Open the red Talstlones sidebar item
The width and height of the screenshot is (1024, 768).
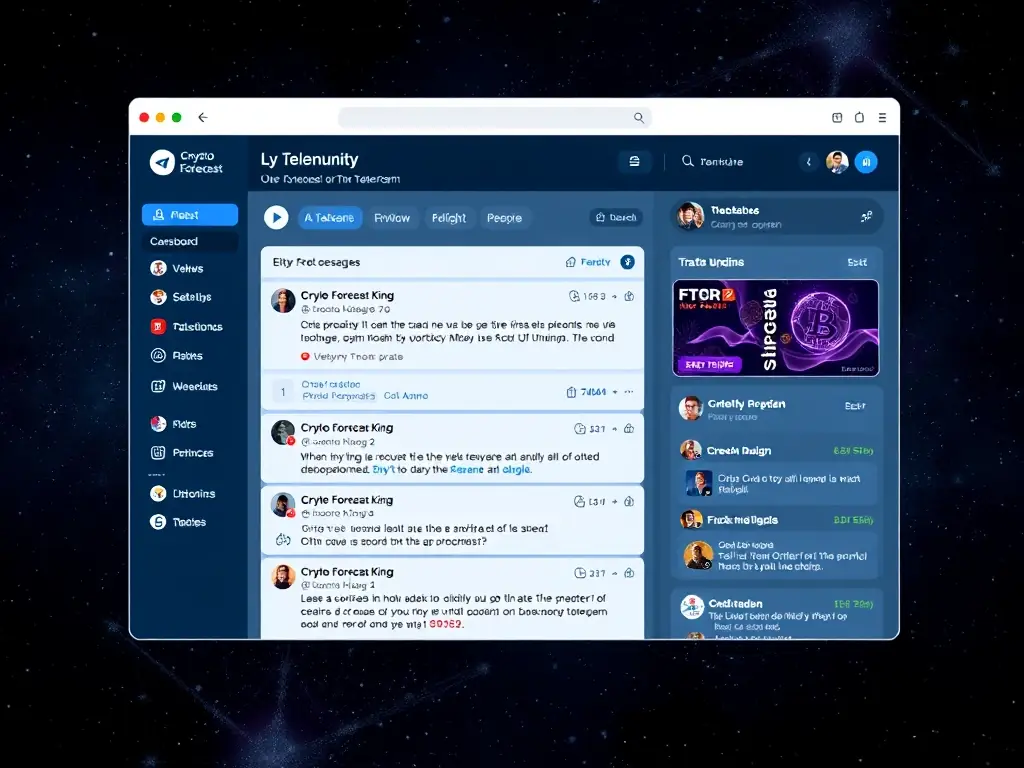tap(187, 327)
